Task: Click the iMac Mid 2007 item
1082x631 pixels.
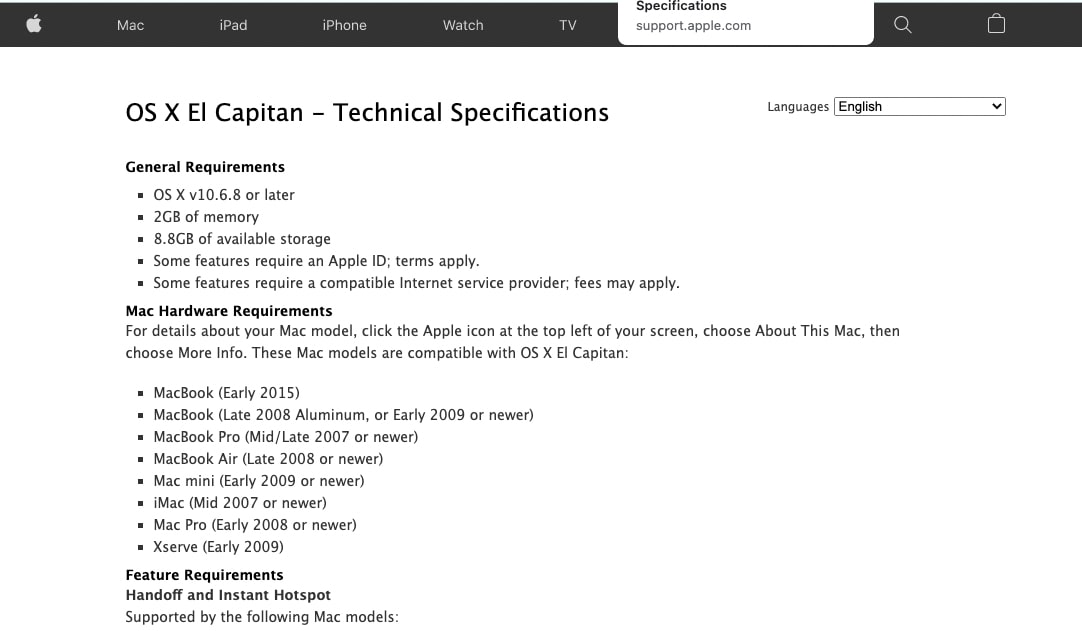Action: (240, 503)
